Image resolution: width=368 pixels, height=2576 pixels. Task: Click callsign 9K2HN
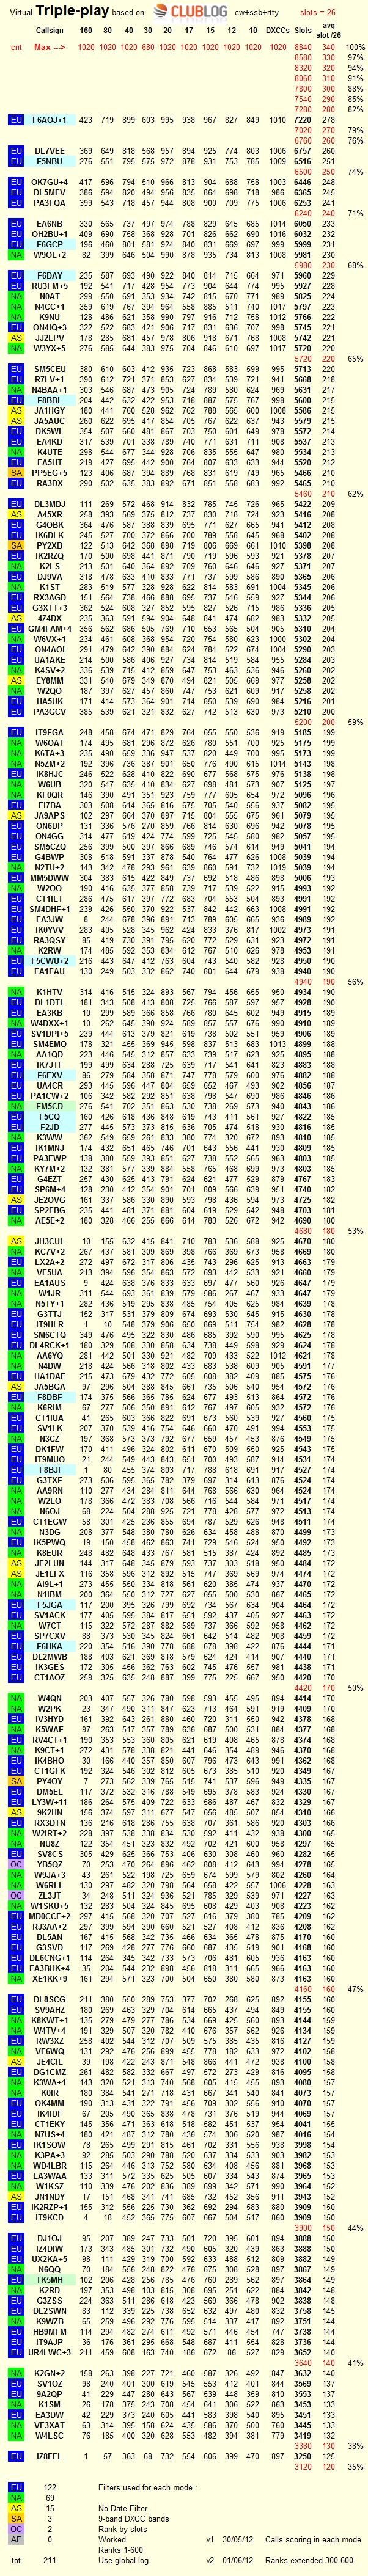49,1812
